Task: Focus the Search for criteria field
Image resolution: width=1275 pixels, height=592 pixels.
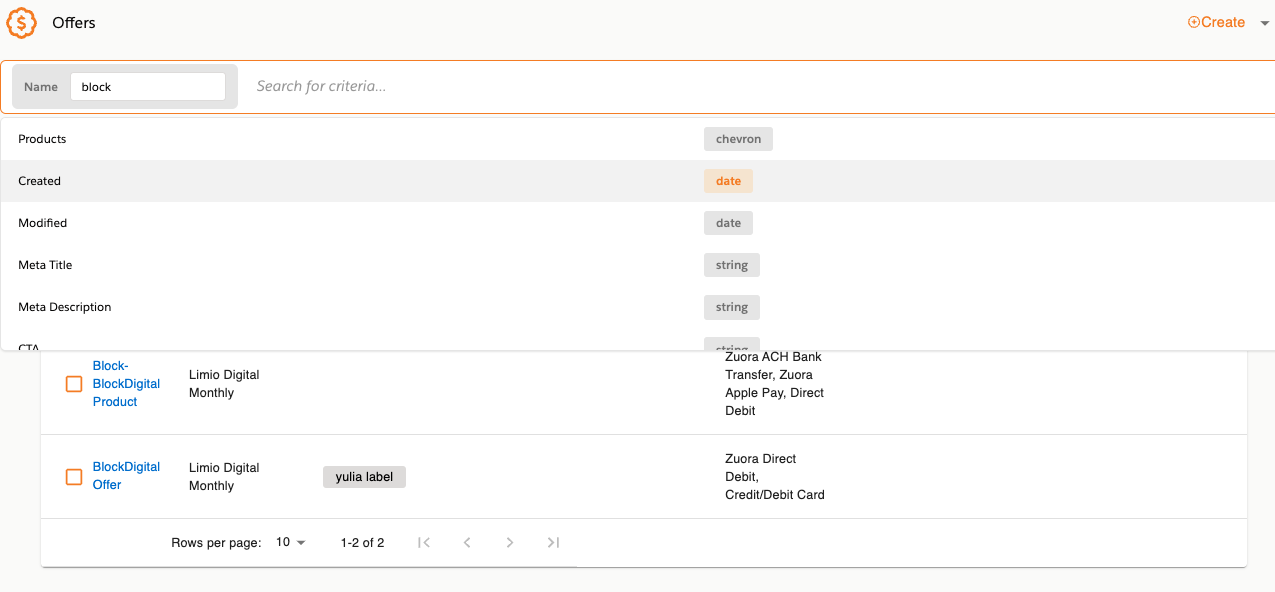Action: tap(760, 87)
